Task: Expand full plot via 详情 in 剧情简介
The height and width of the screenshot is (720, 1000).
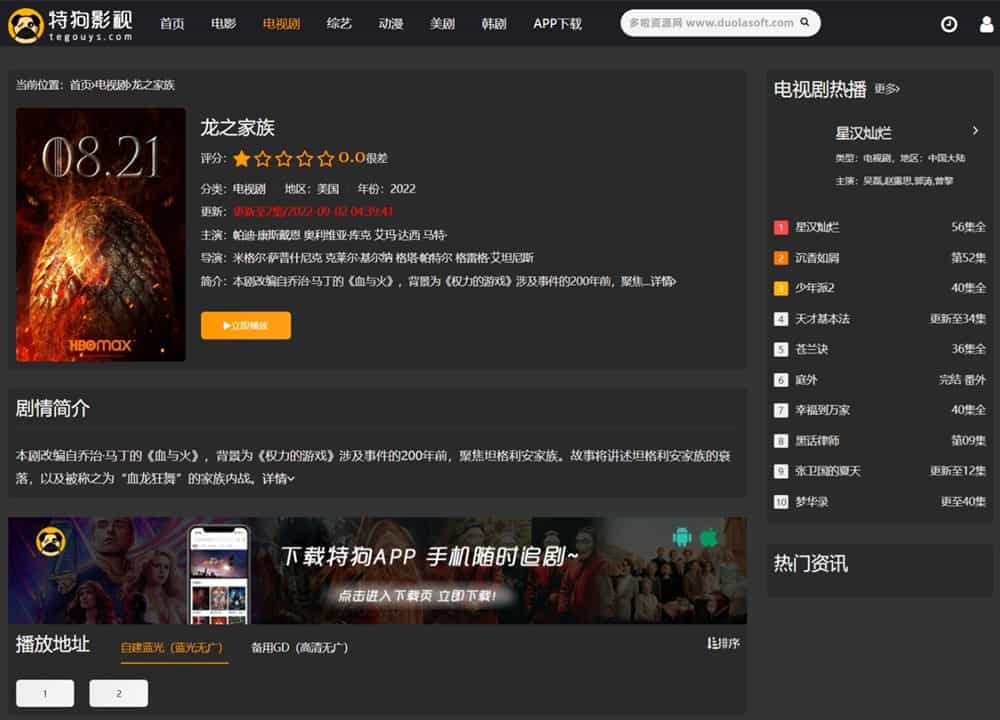Action: coord(278,478)
